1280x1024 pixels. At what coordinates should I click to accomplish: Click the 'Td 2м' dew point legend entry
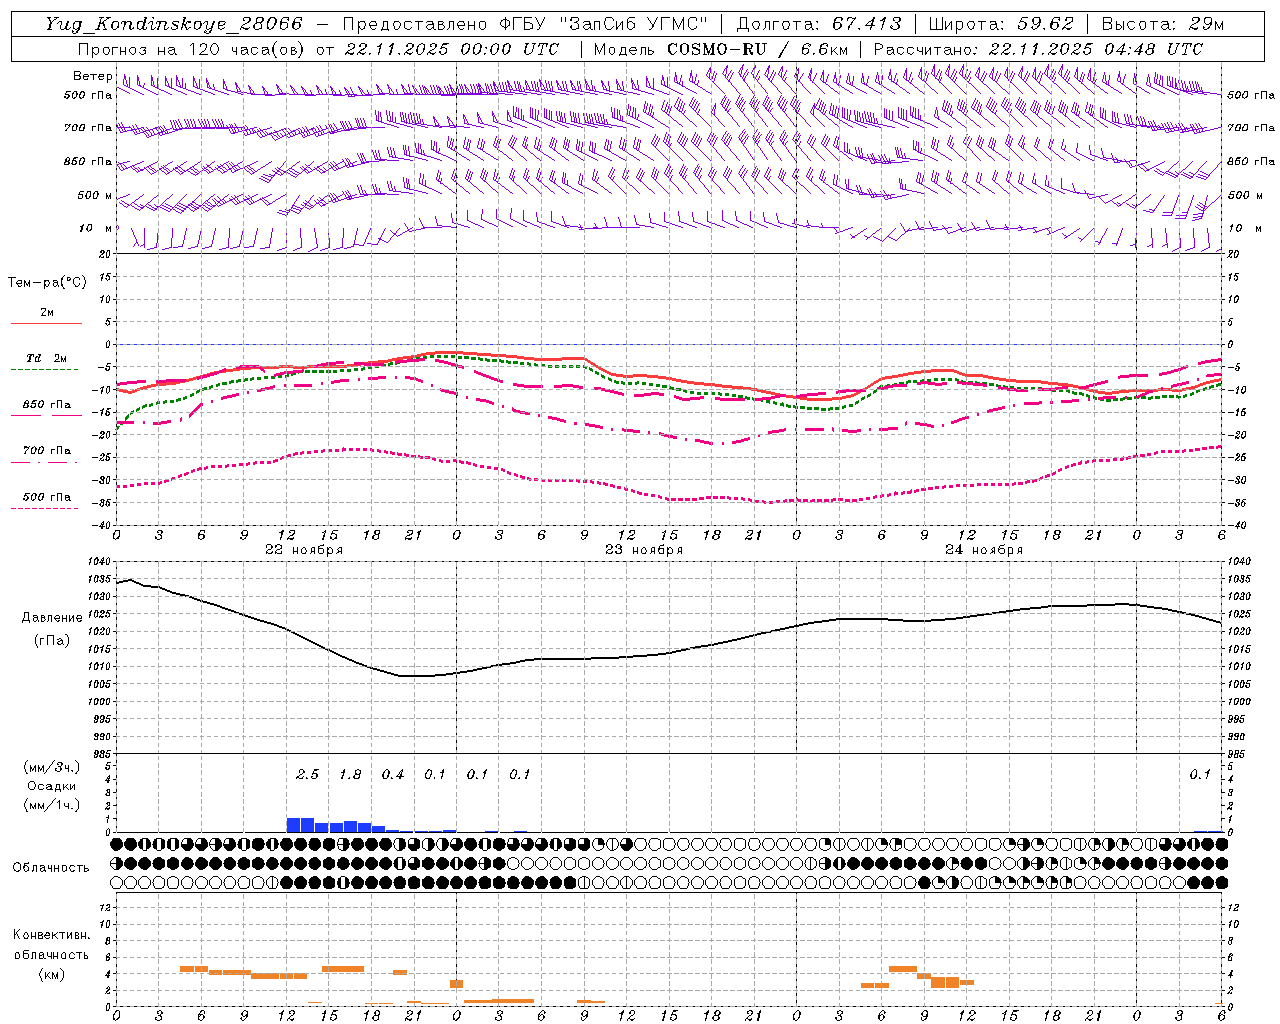46,358
